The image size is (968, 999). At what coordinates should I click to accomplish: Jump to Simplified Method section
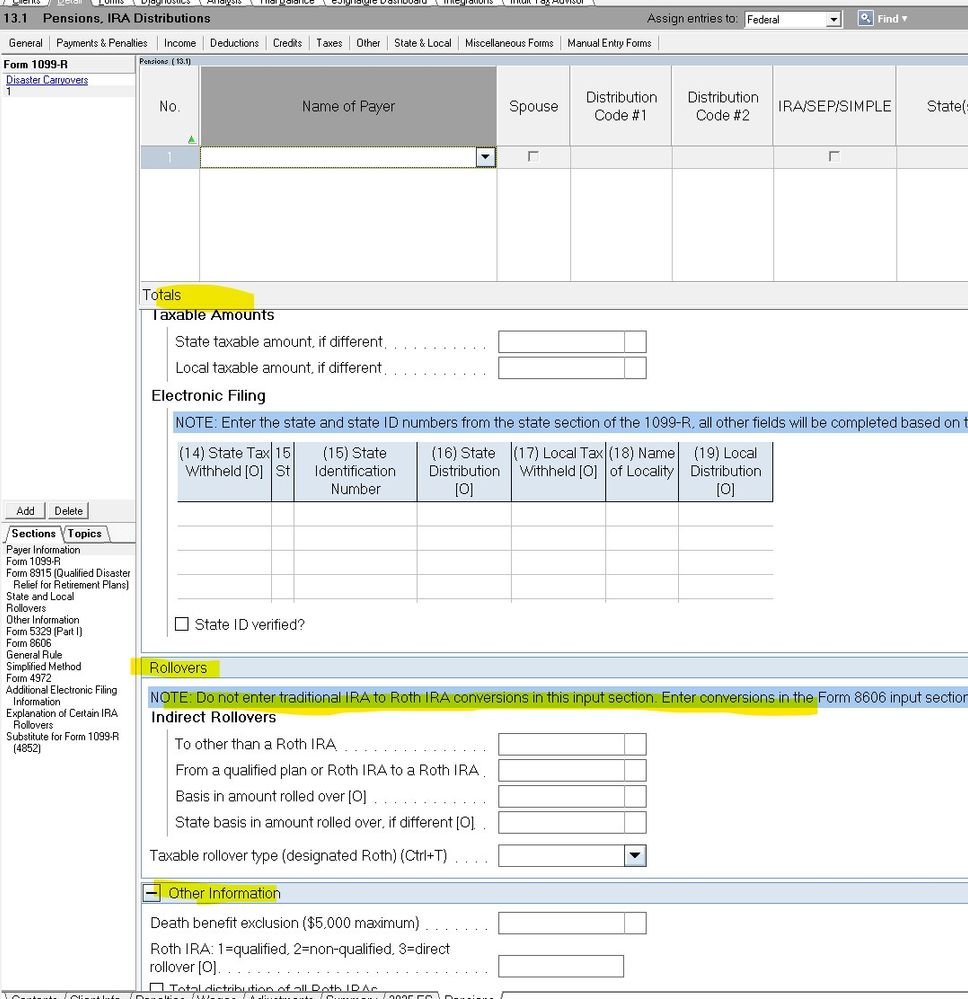pos(43,666)
